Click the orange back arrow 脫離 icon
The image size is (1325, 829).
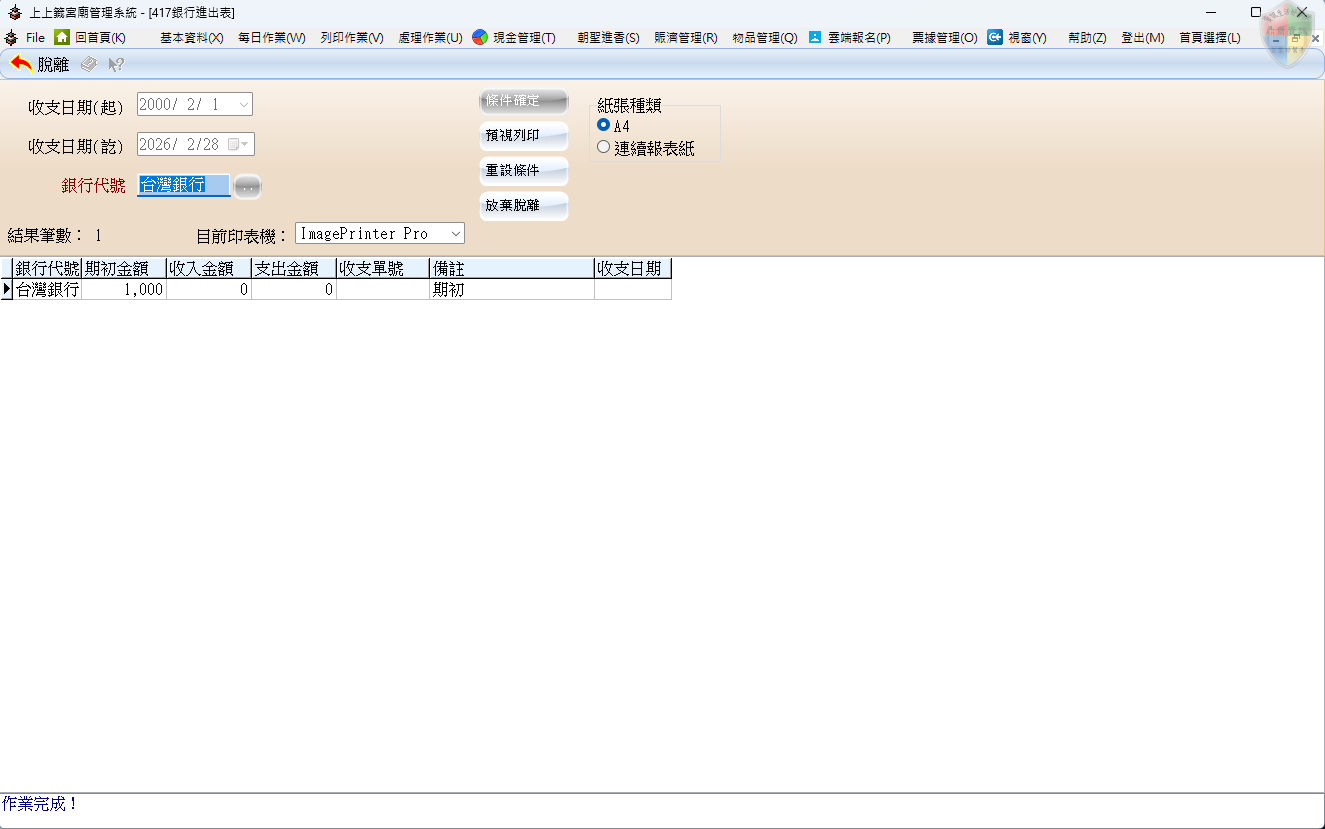click(x=21, y=64)
